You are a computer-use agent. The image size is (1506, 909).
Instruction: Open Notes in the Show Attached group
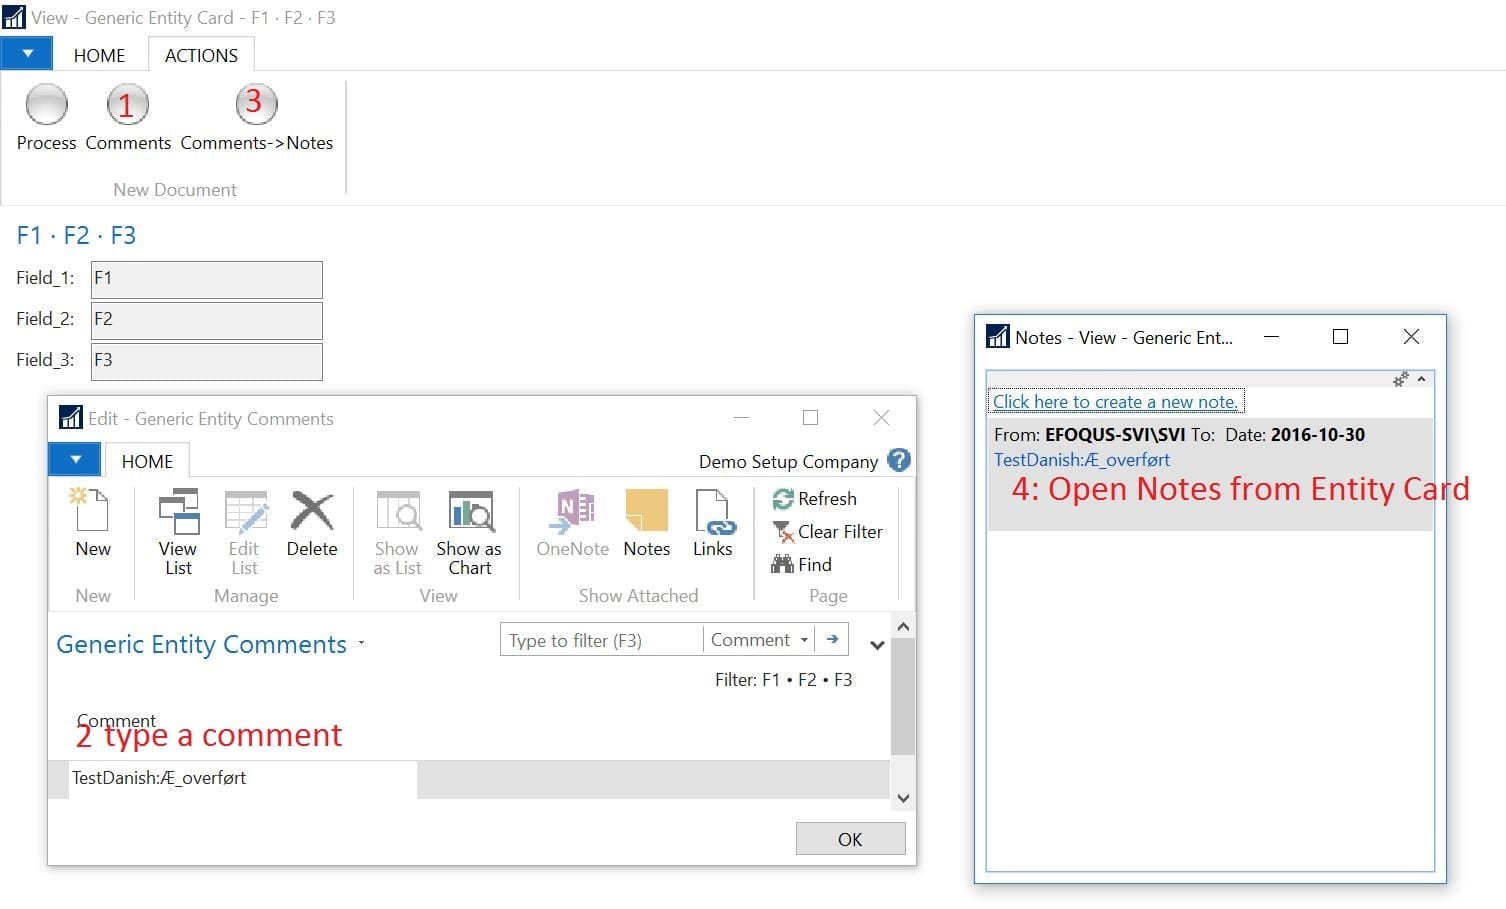(x=647, y=523)
